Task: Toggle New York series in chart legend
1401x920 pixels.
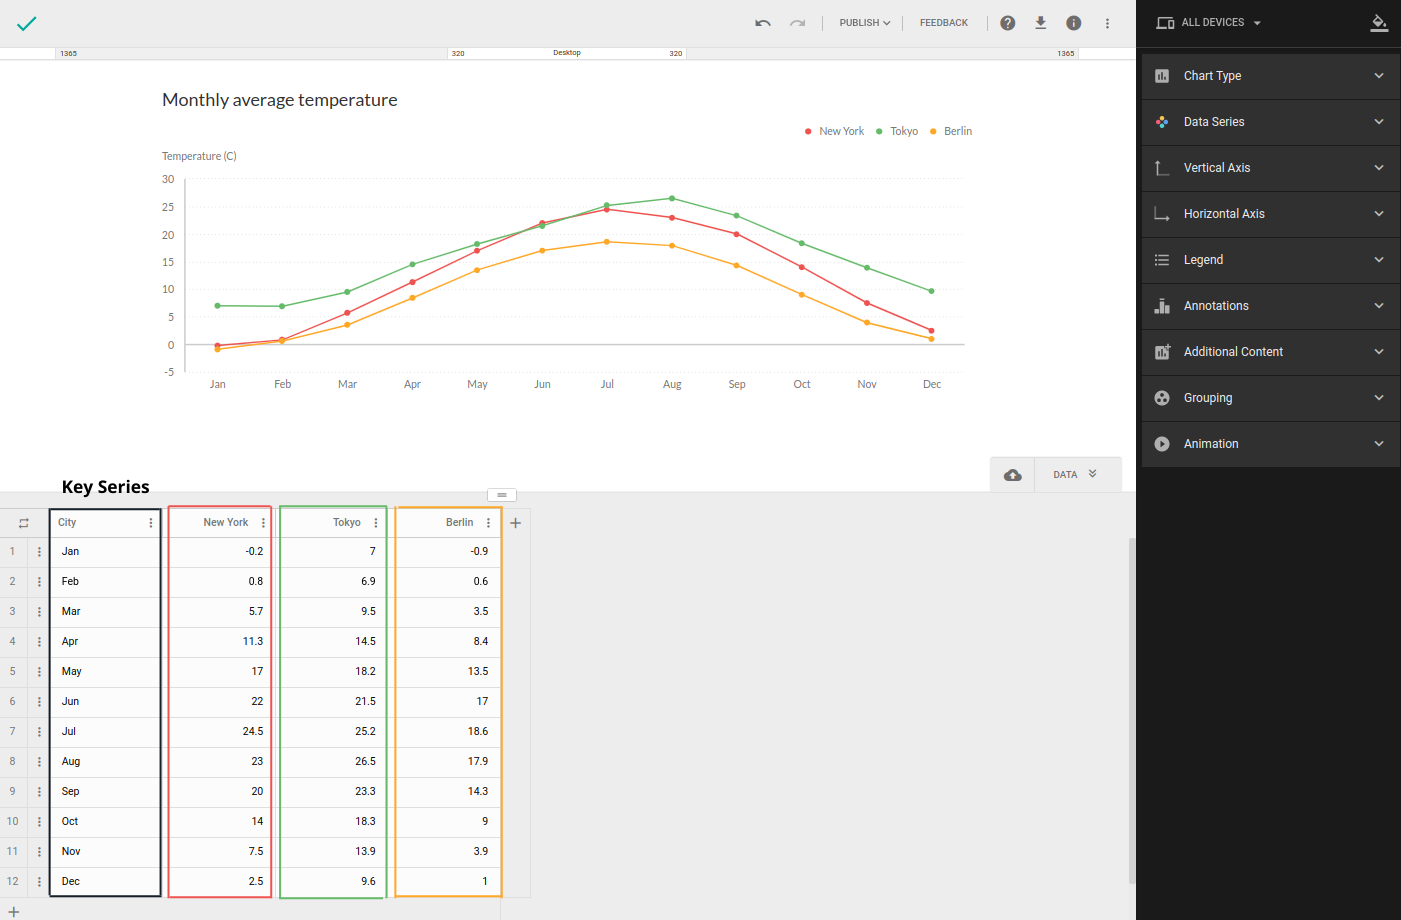Action: 835,131
